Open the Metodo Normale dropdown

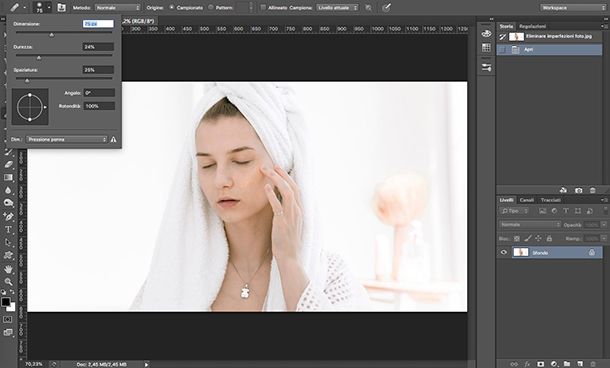117,7
